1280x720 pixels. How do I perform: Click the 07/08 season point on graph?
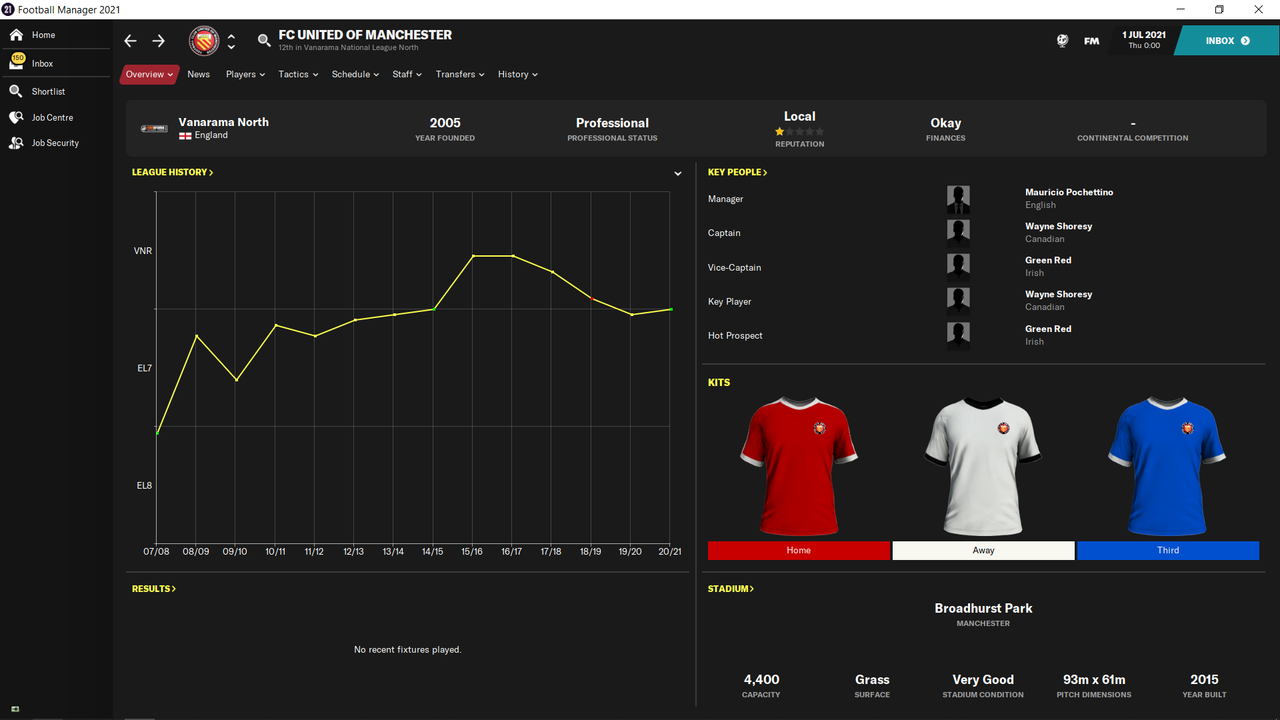157,433
